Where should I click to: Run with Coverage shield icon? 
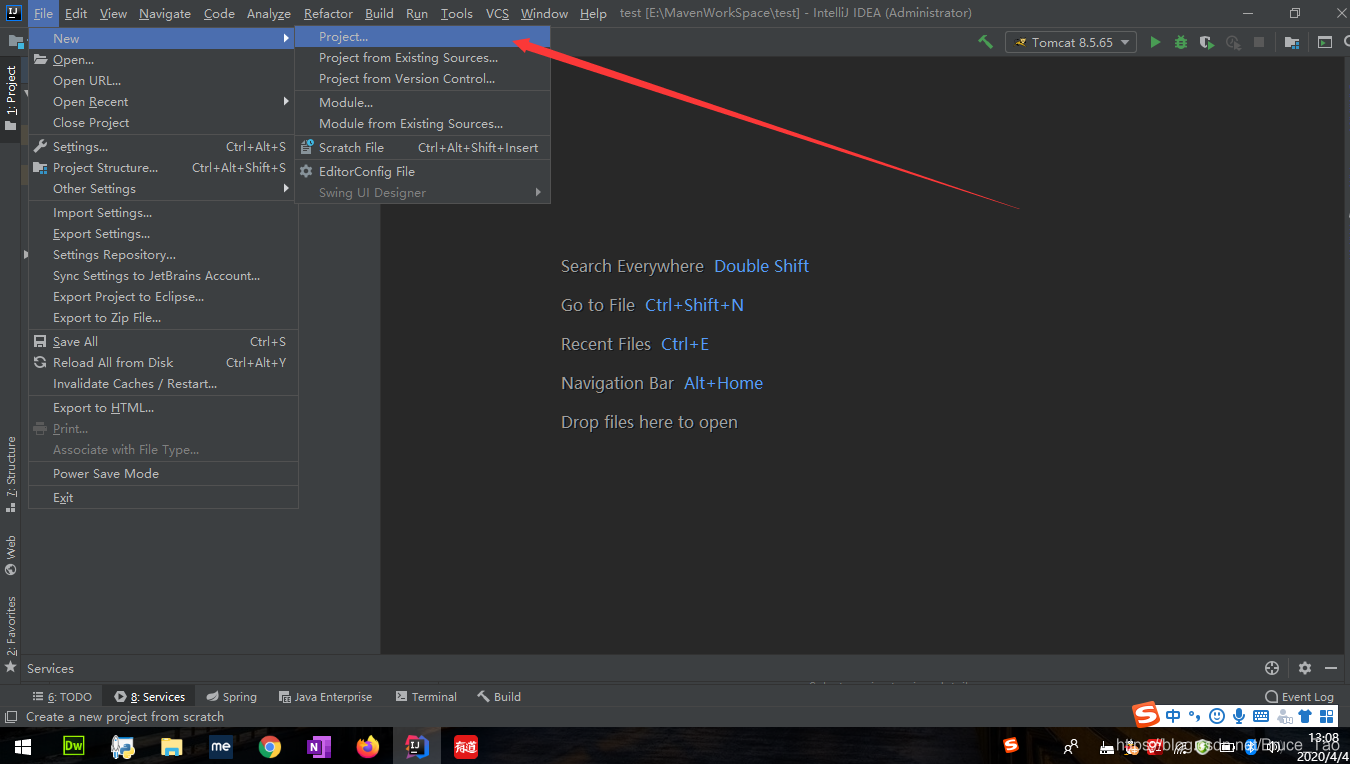click(1207, 42)
